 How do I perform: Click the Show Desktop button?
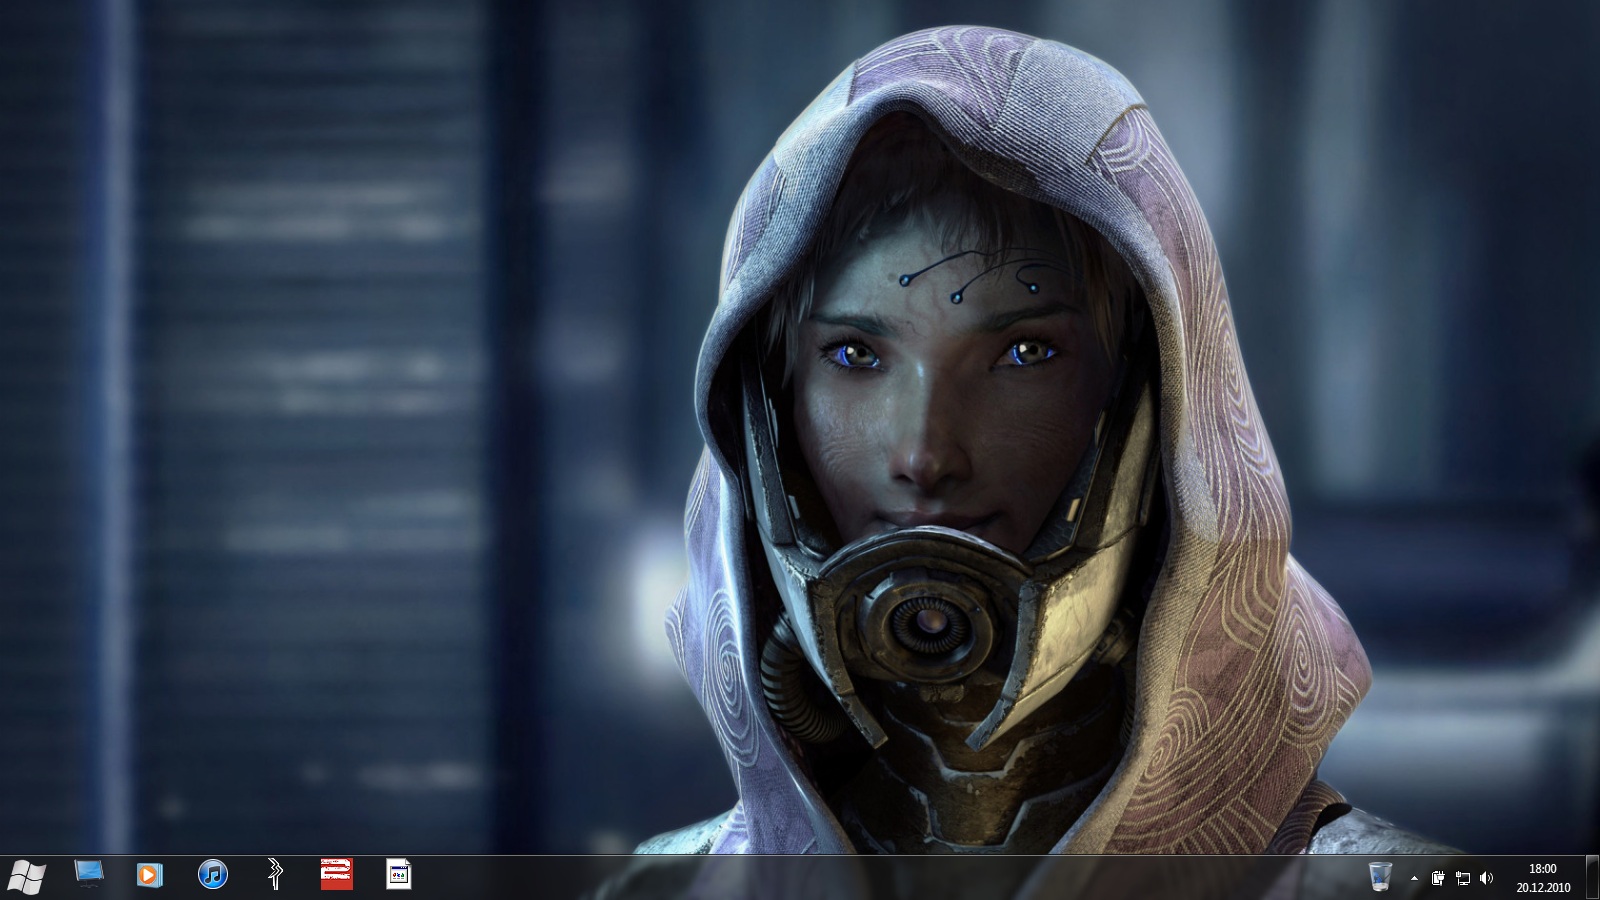1592,878
